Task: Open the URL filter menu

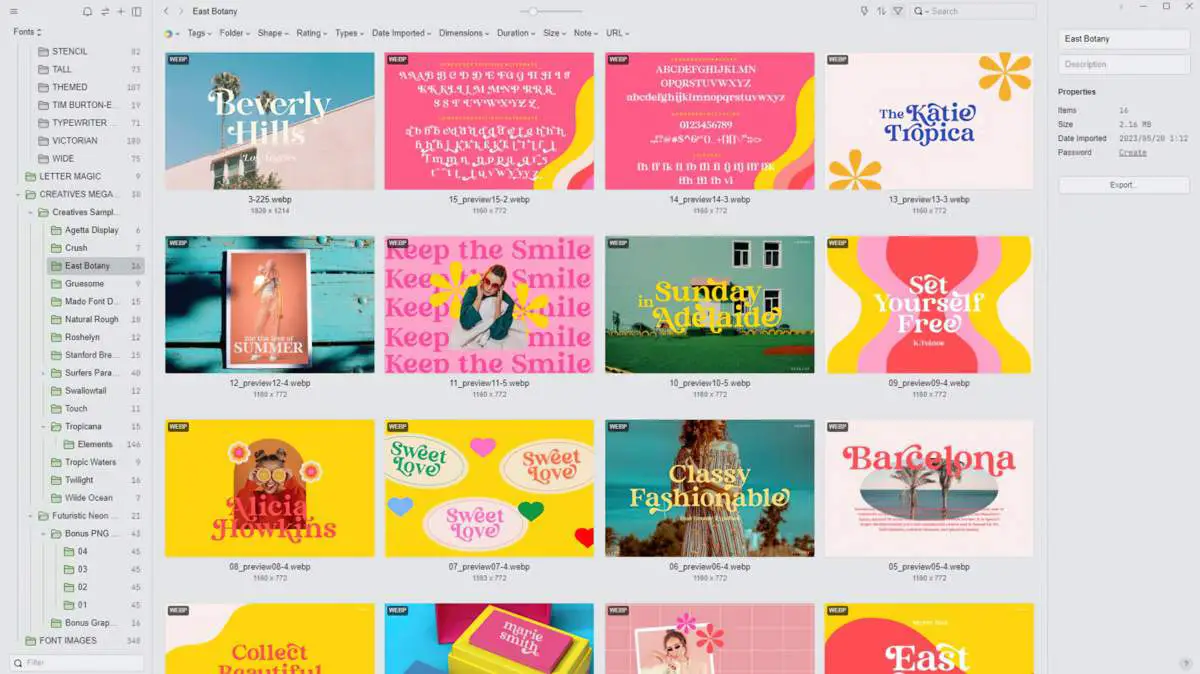Action: click(x=617, y=33)
